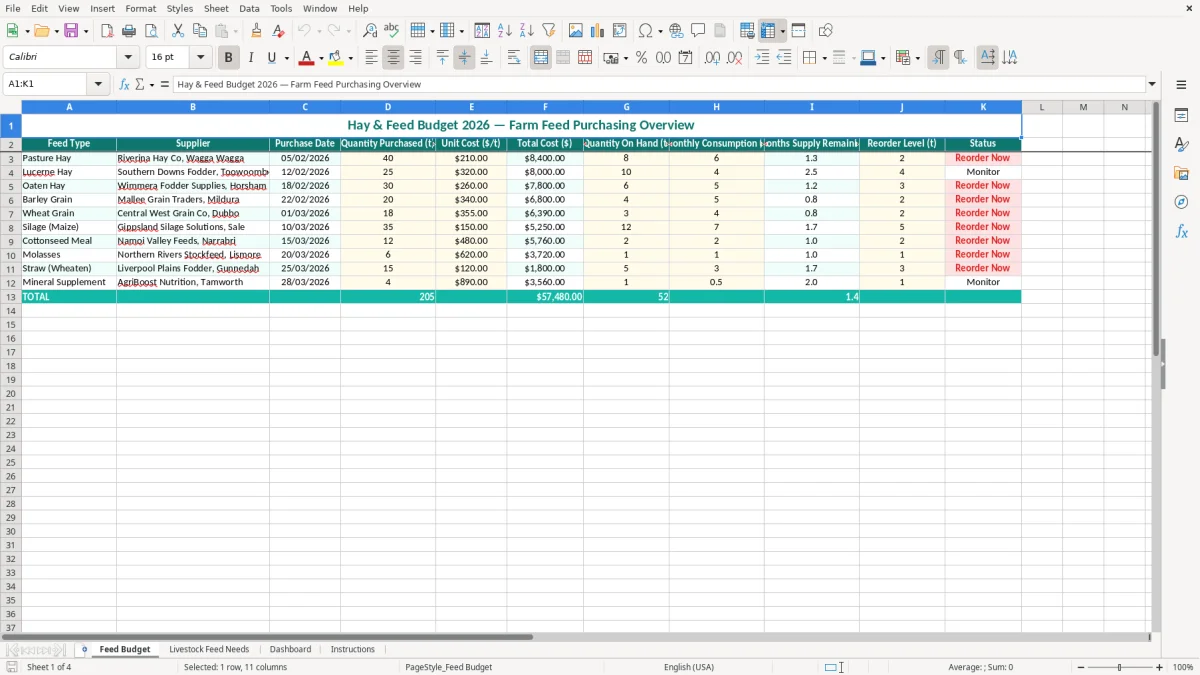1200x675 pixels.
Task: Open the Tools menu
Action: (x=281, y=8)
